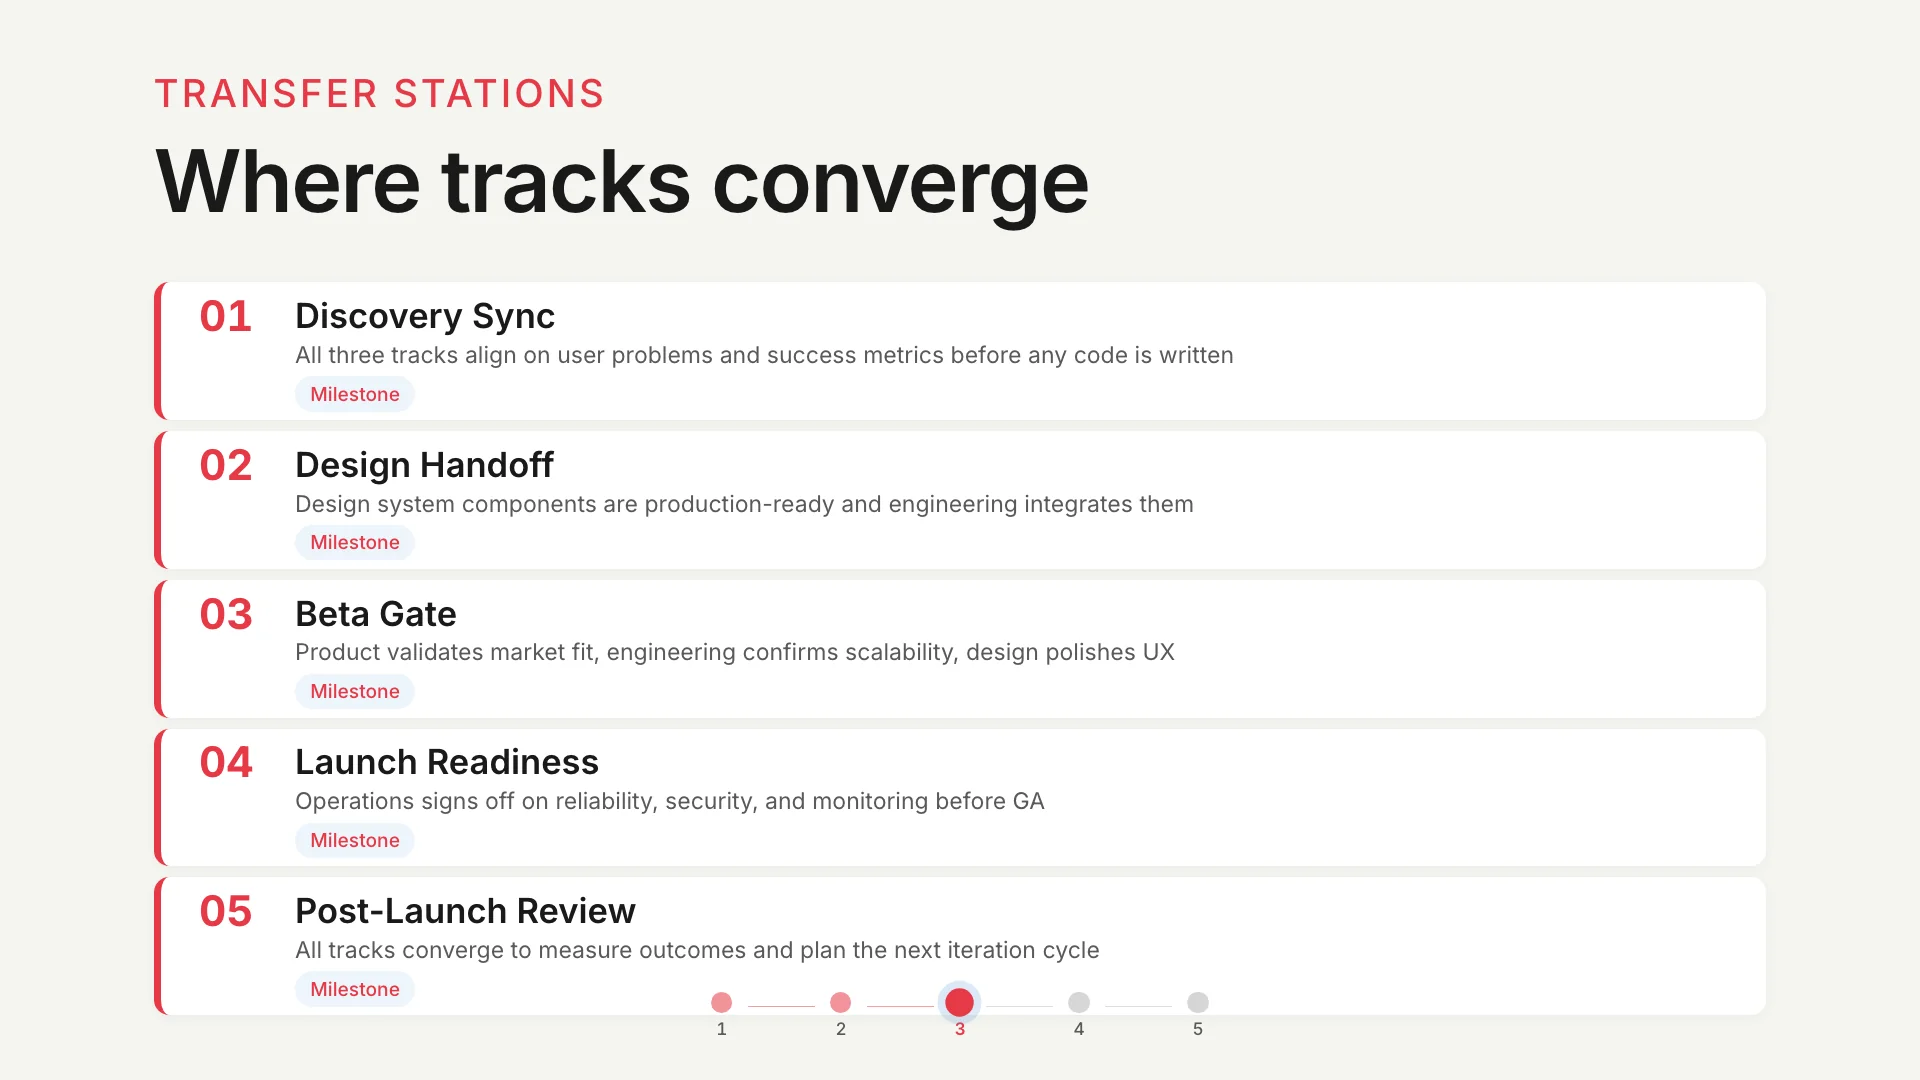Select step 2 dot in progress indicator
1920x1080 pixels.
coord(840,1002)
